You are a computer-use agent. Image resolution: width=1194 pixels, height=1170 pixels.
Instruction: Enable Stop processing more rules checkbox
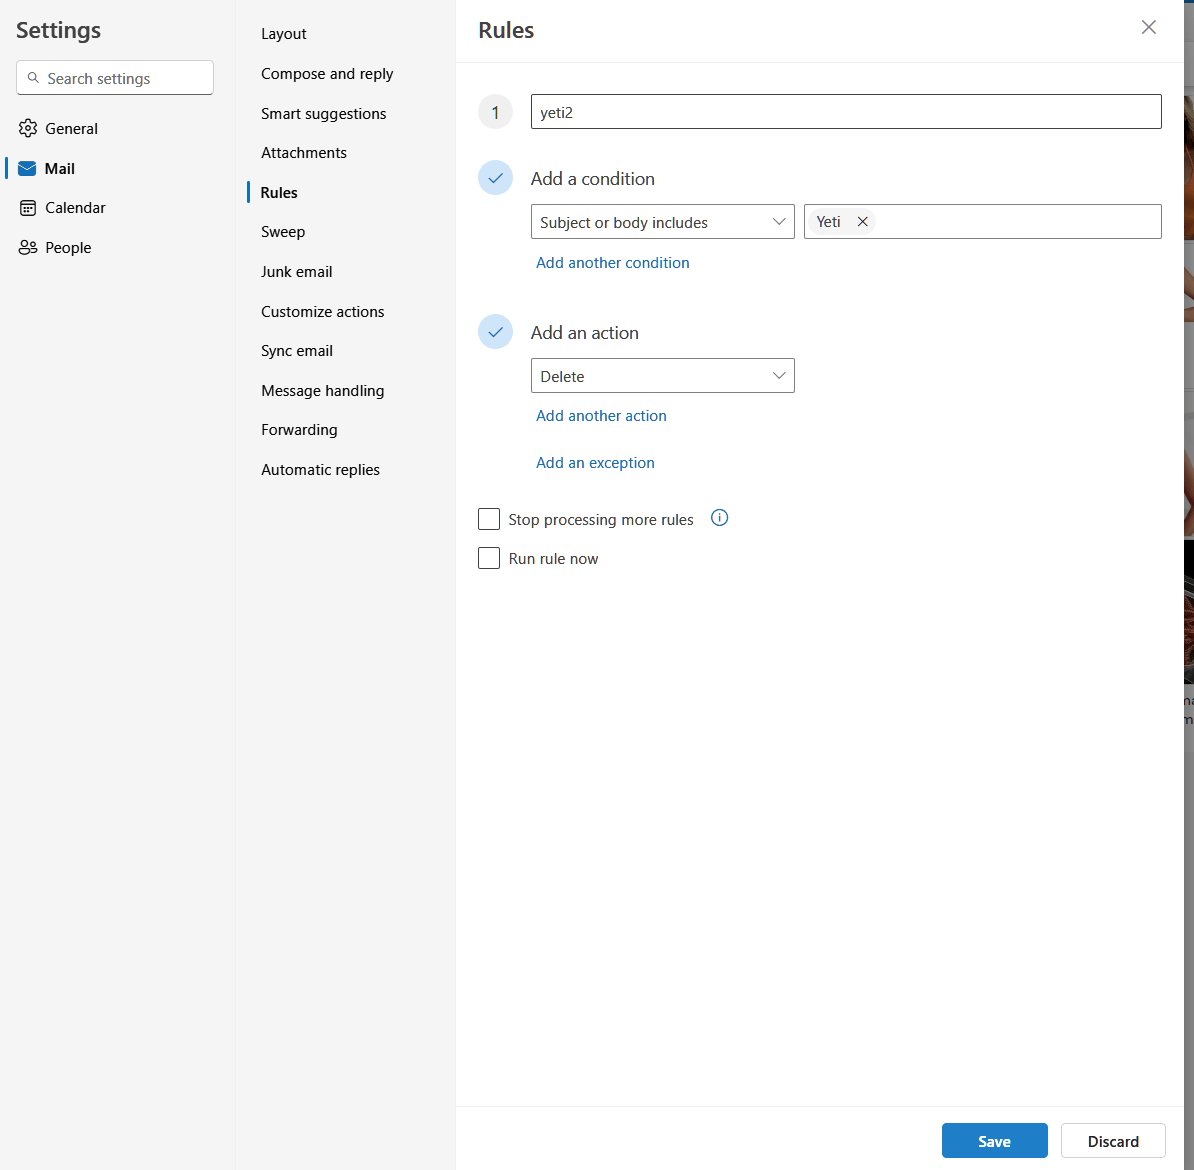click(489, 519)
